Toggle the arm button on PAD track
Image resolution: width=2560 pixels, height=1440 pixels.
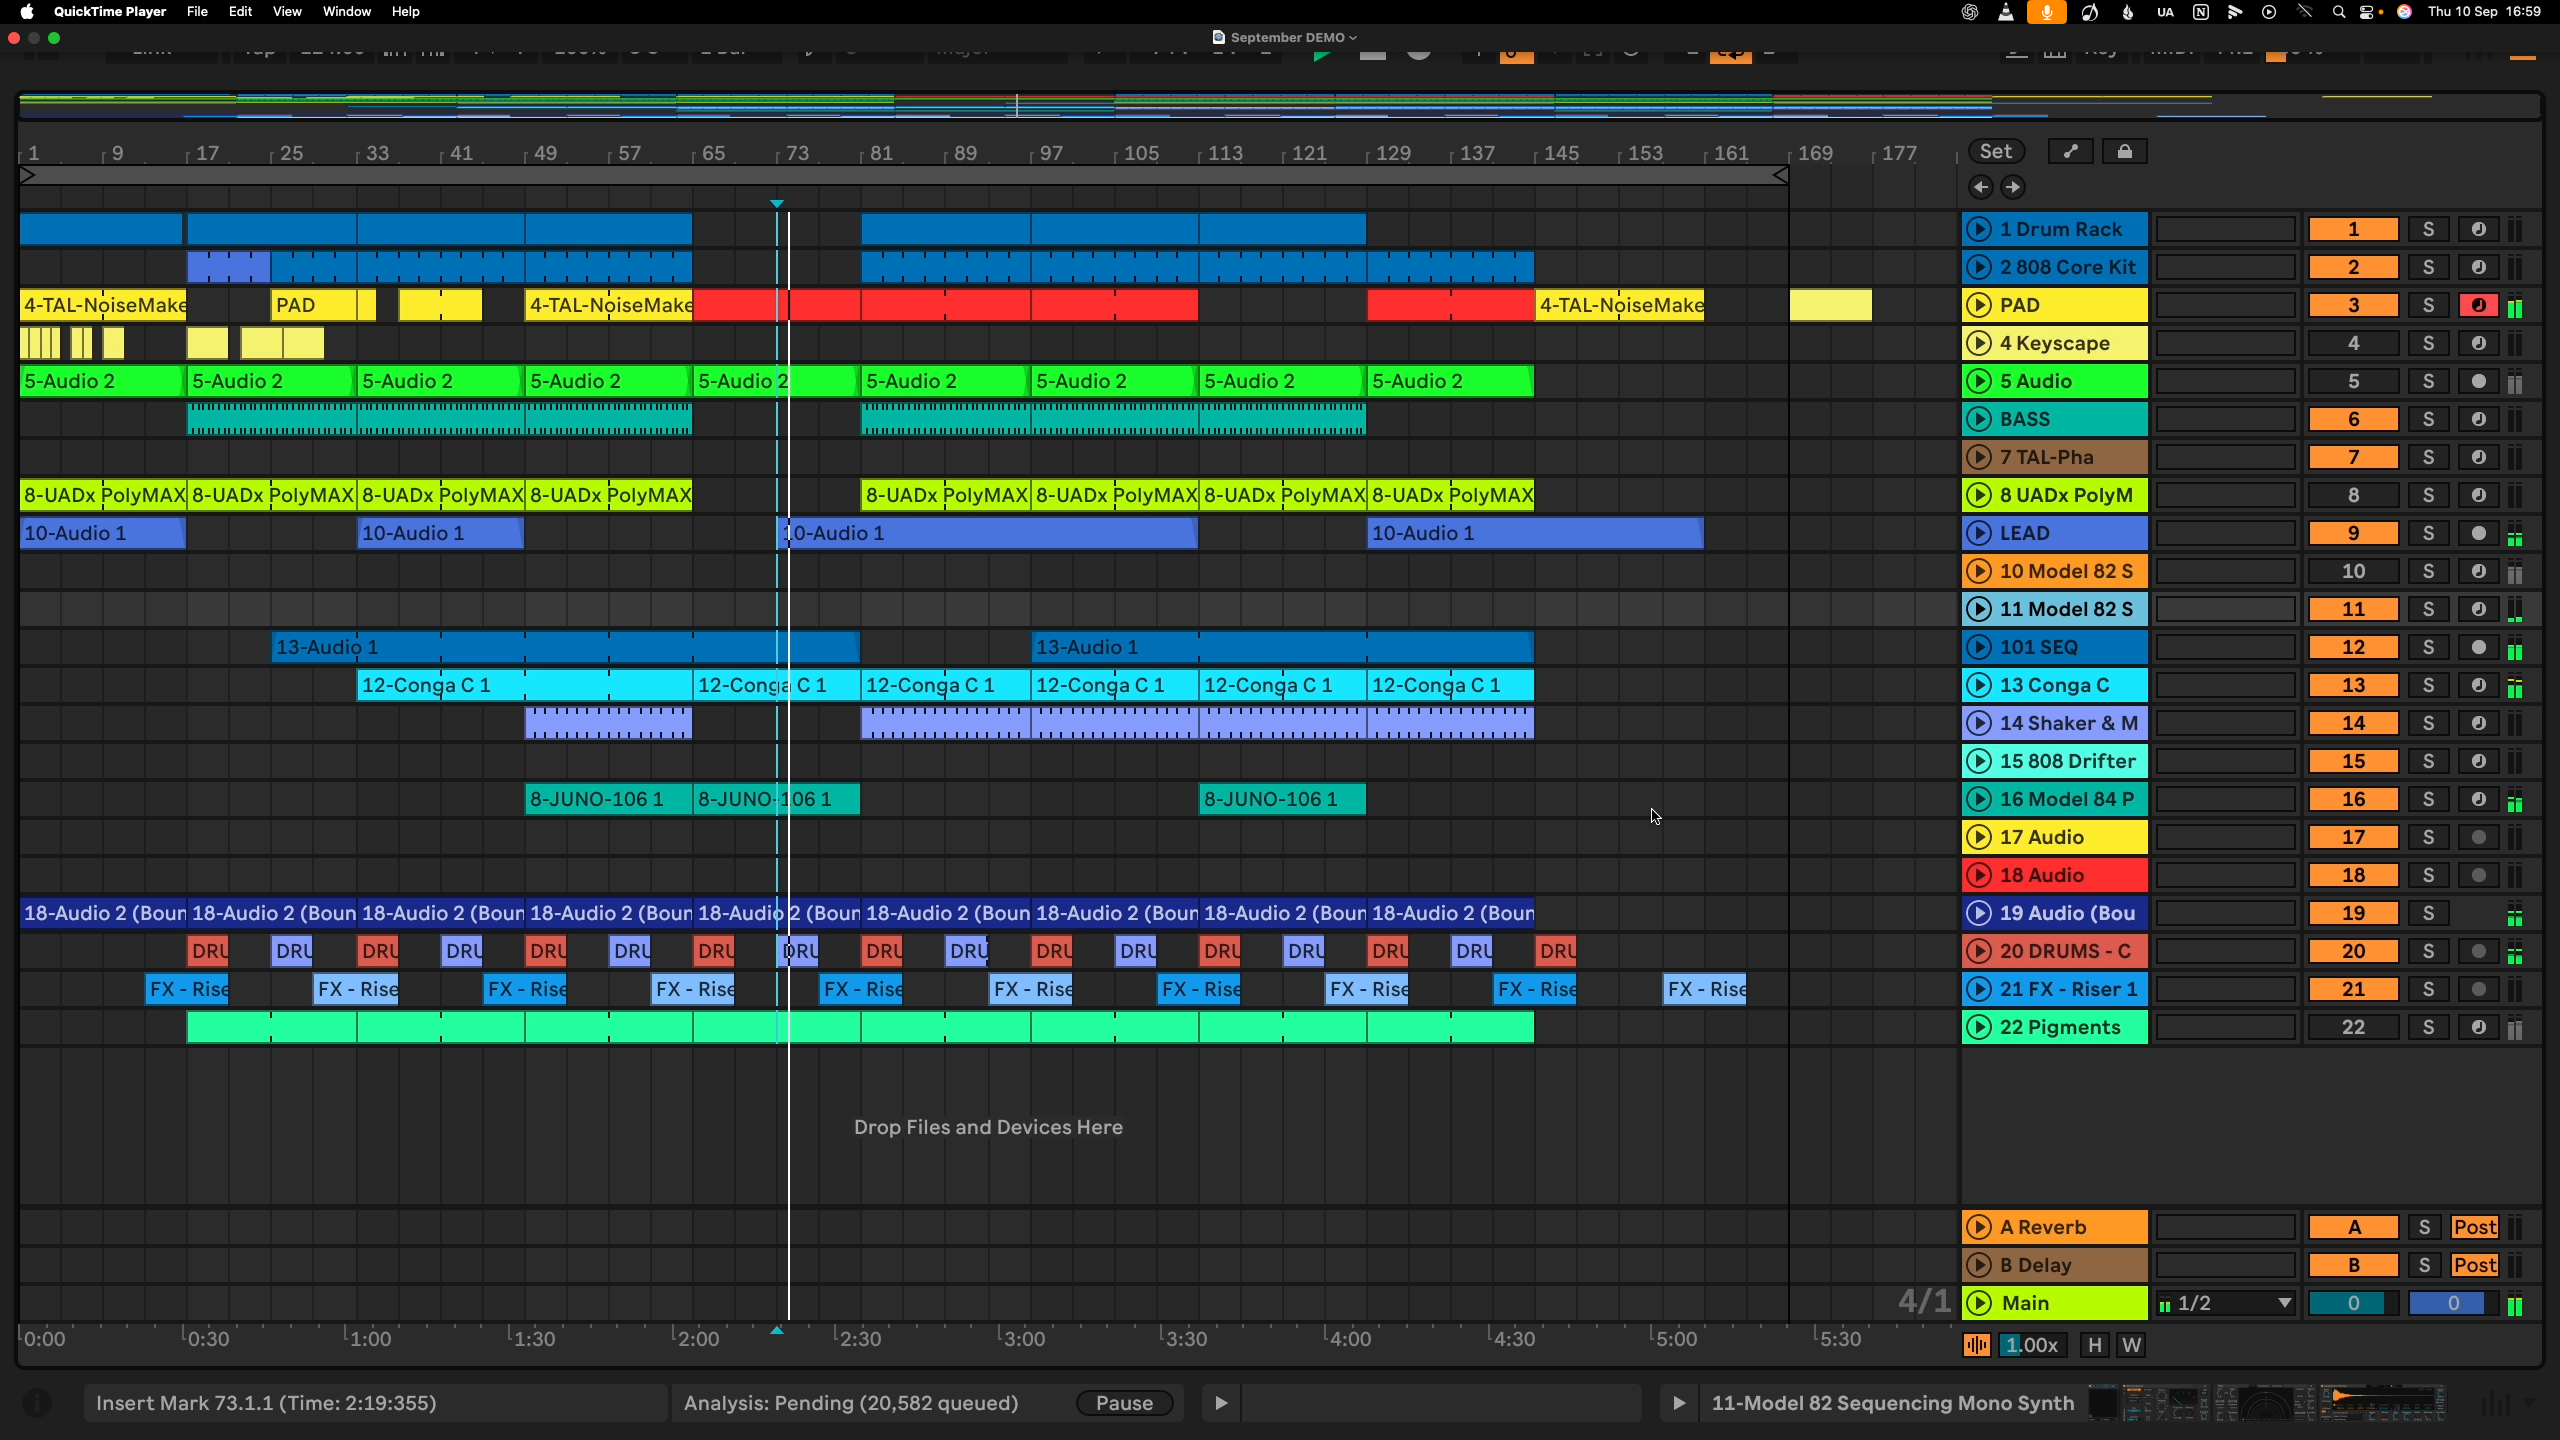[x=2478, y=305]
